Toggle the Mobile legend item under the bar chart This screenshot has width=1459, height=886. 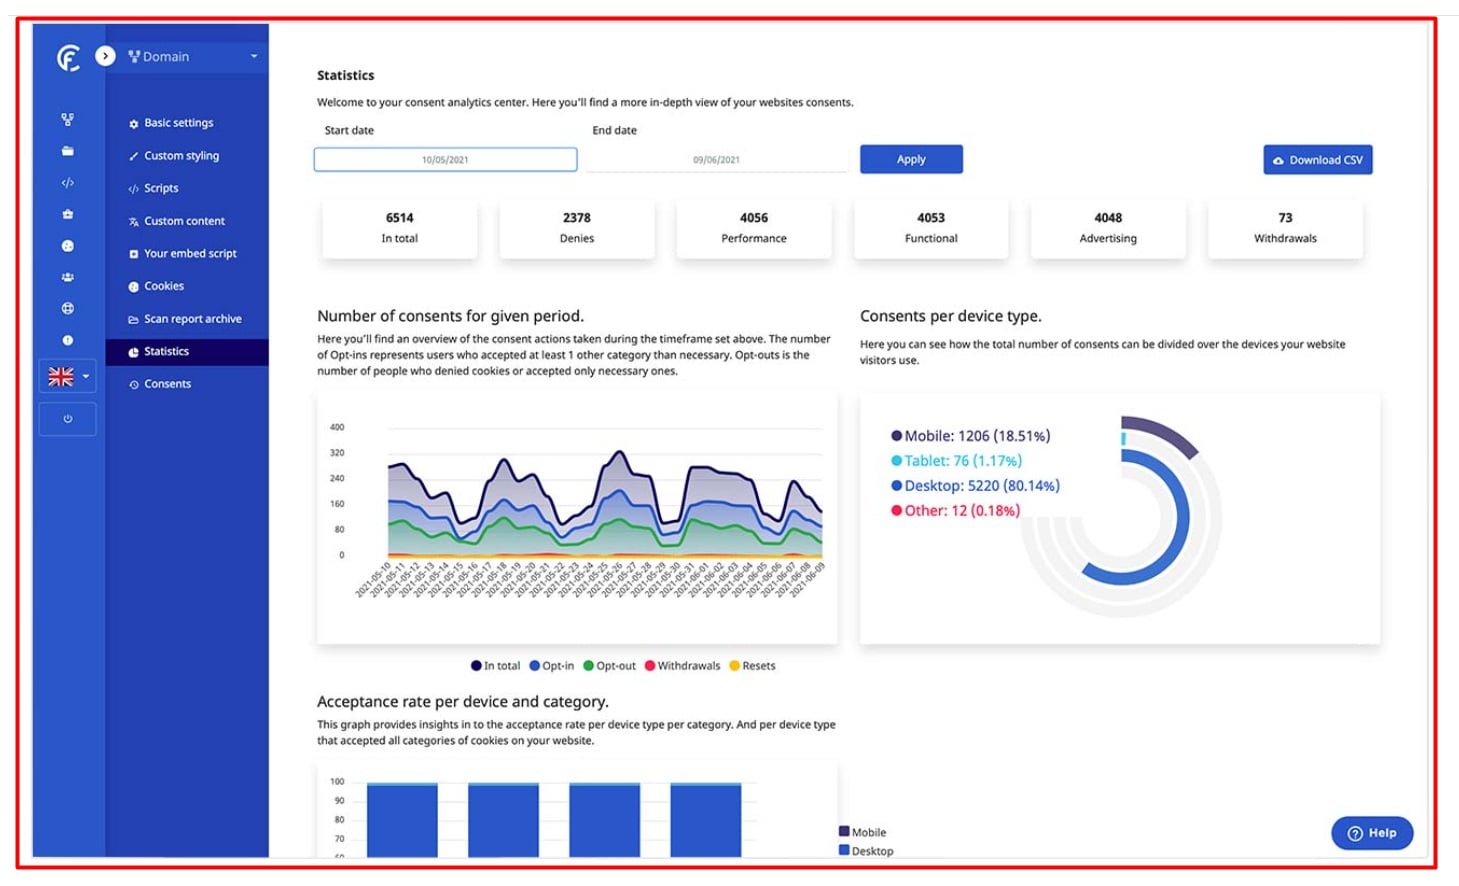click(x=863, y=832)
